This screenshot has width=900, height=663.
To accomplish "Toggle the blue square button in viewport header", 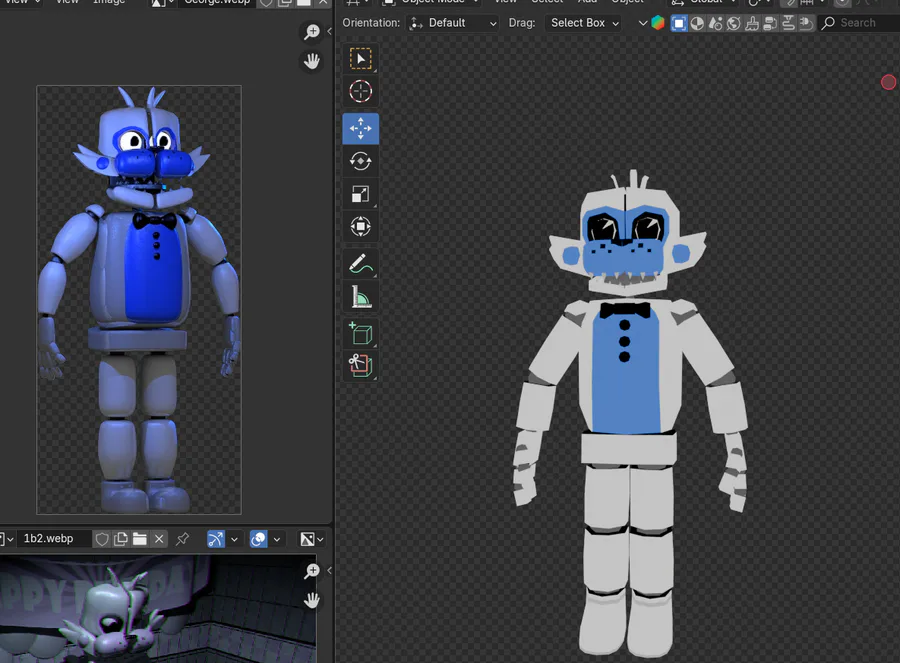I will [x=679, y=24].
